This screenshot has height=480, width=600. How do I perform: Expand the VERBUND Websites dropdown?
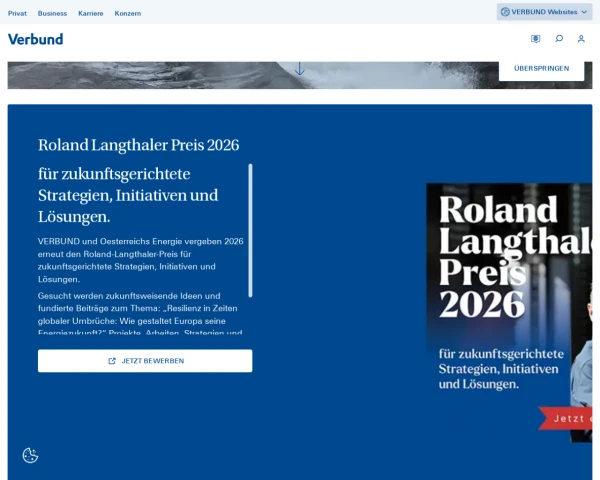[544, 12]
